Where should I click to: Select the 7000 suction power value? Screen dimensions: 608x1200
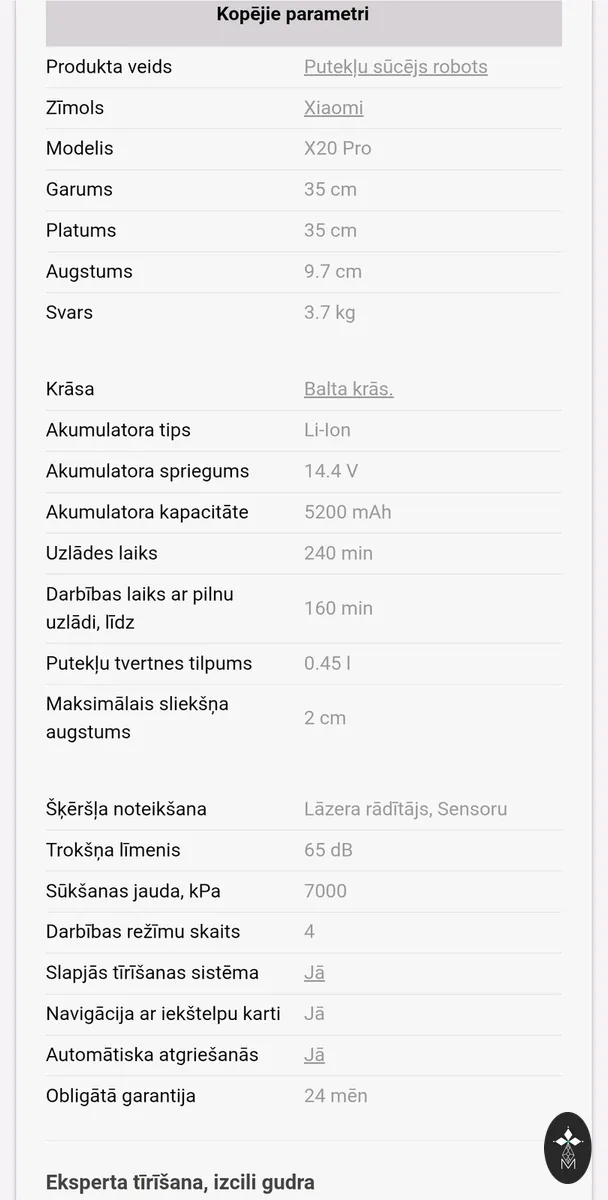326,891
